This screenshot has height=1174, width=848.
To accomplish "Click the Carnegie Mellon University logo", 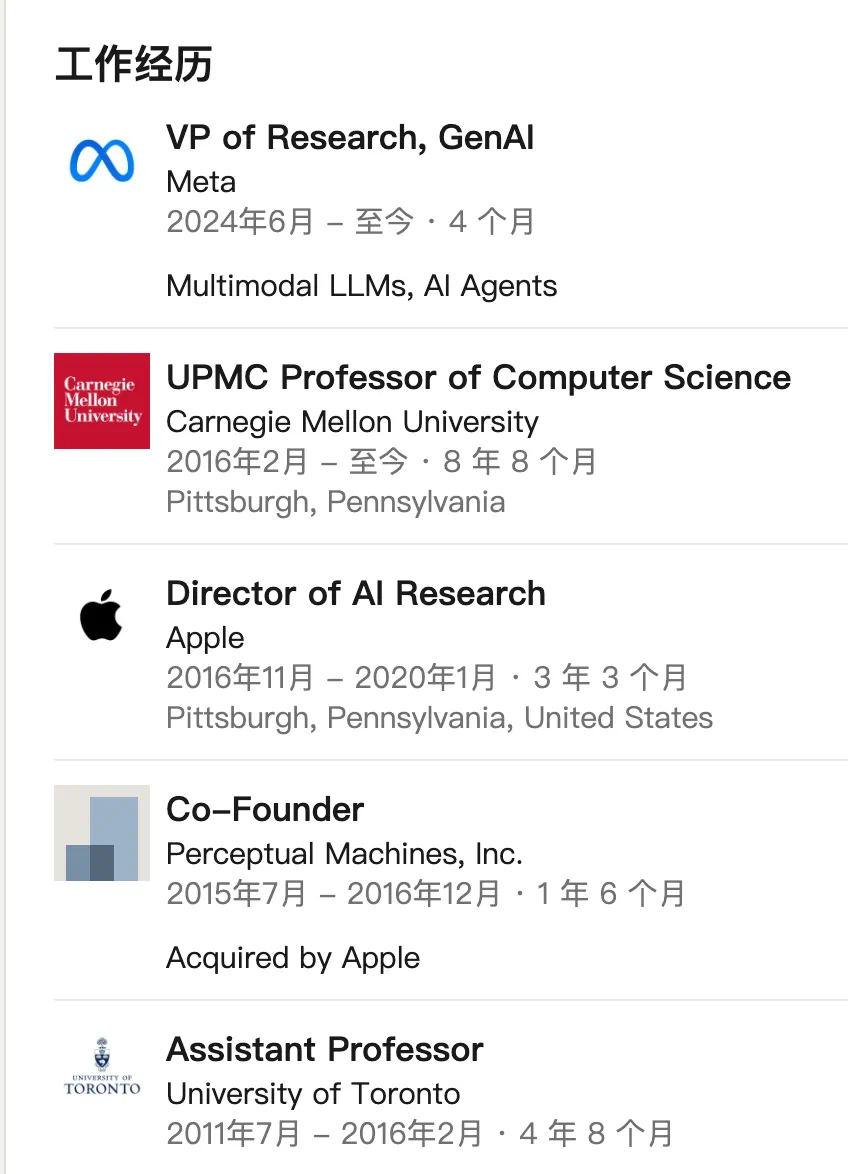I will (x=102, y=401).
